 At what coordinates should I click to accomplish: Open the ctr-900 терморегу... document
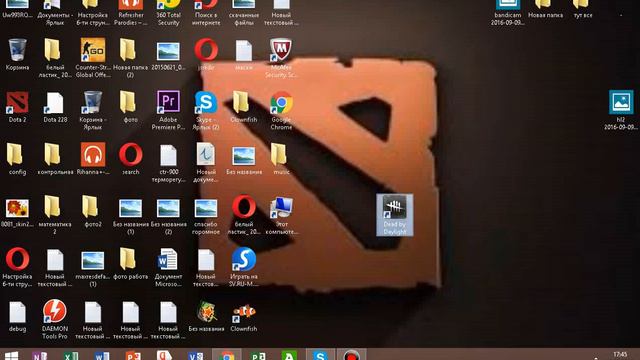[168, 162]
